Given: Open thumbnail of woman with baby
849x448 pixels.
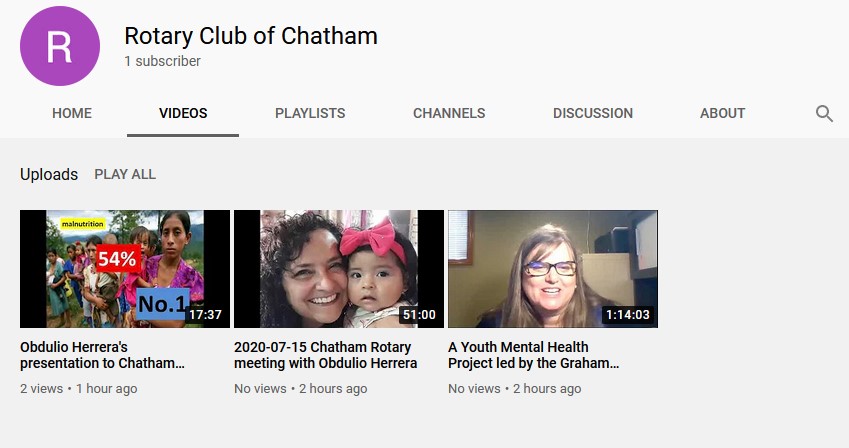Looking at the screenshot, I should click(339, 269).
